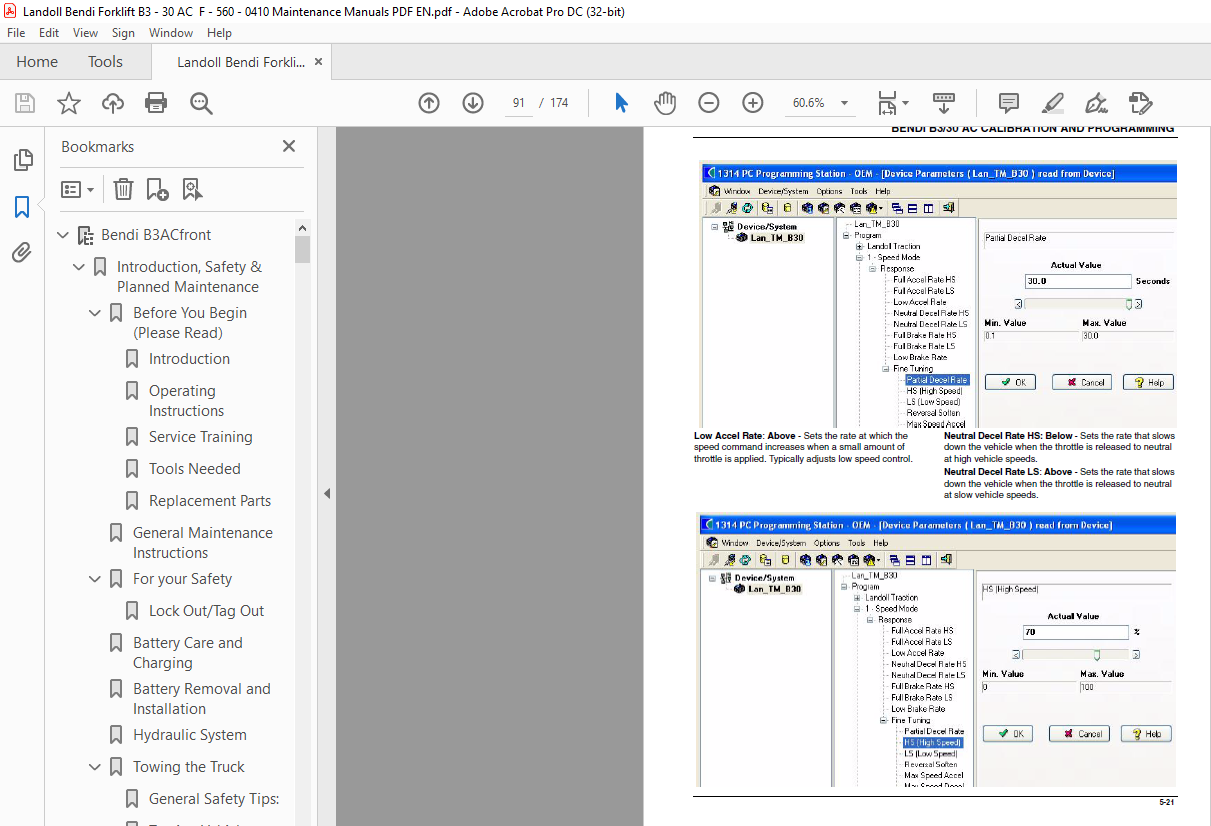The height and width of the screenshot is (826, 1211).
Task: Open the Window menu
Action: [x=171, y=33]
